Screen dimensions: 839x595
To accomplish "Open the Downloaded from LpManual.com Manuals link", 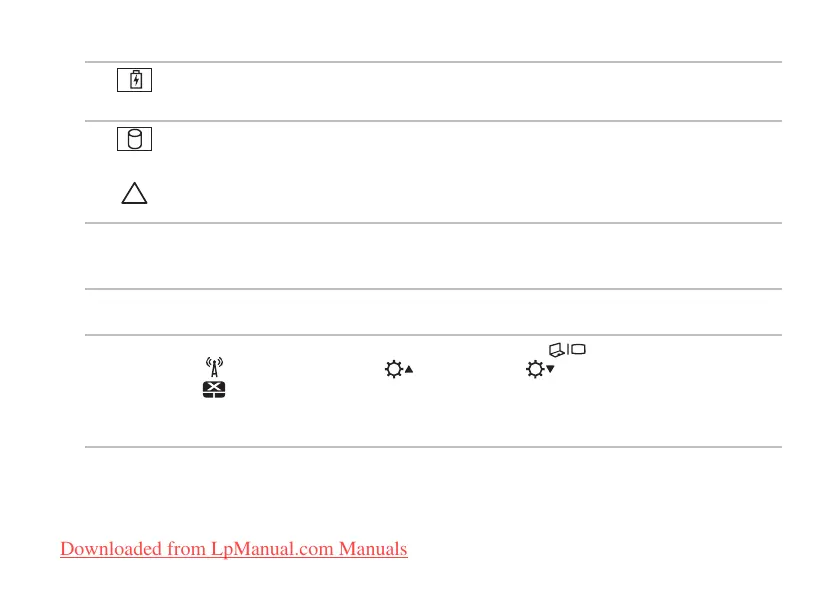I will [234, 549].
